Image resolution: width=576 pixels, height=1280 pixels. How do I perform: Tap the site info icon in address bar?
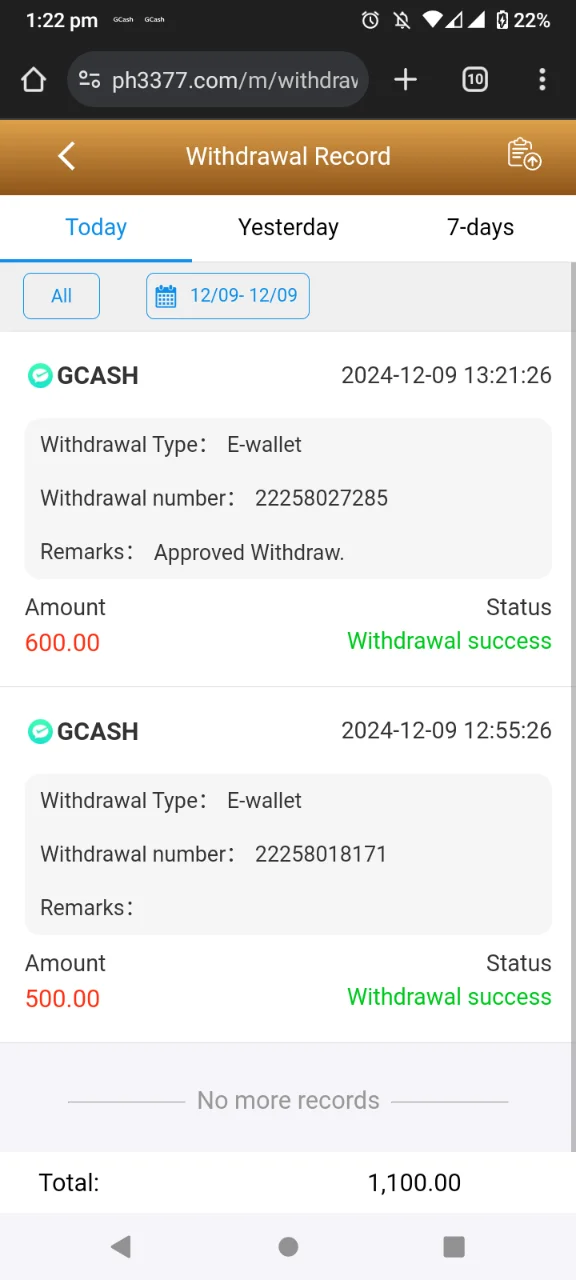(x=89, y=80)
